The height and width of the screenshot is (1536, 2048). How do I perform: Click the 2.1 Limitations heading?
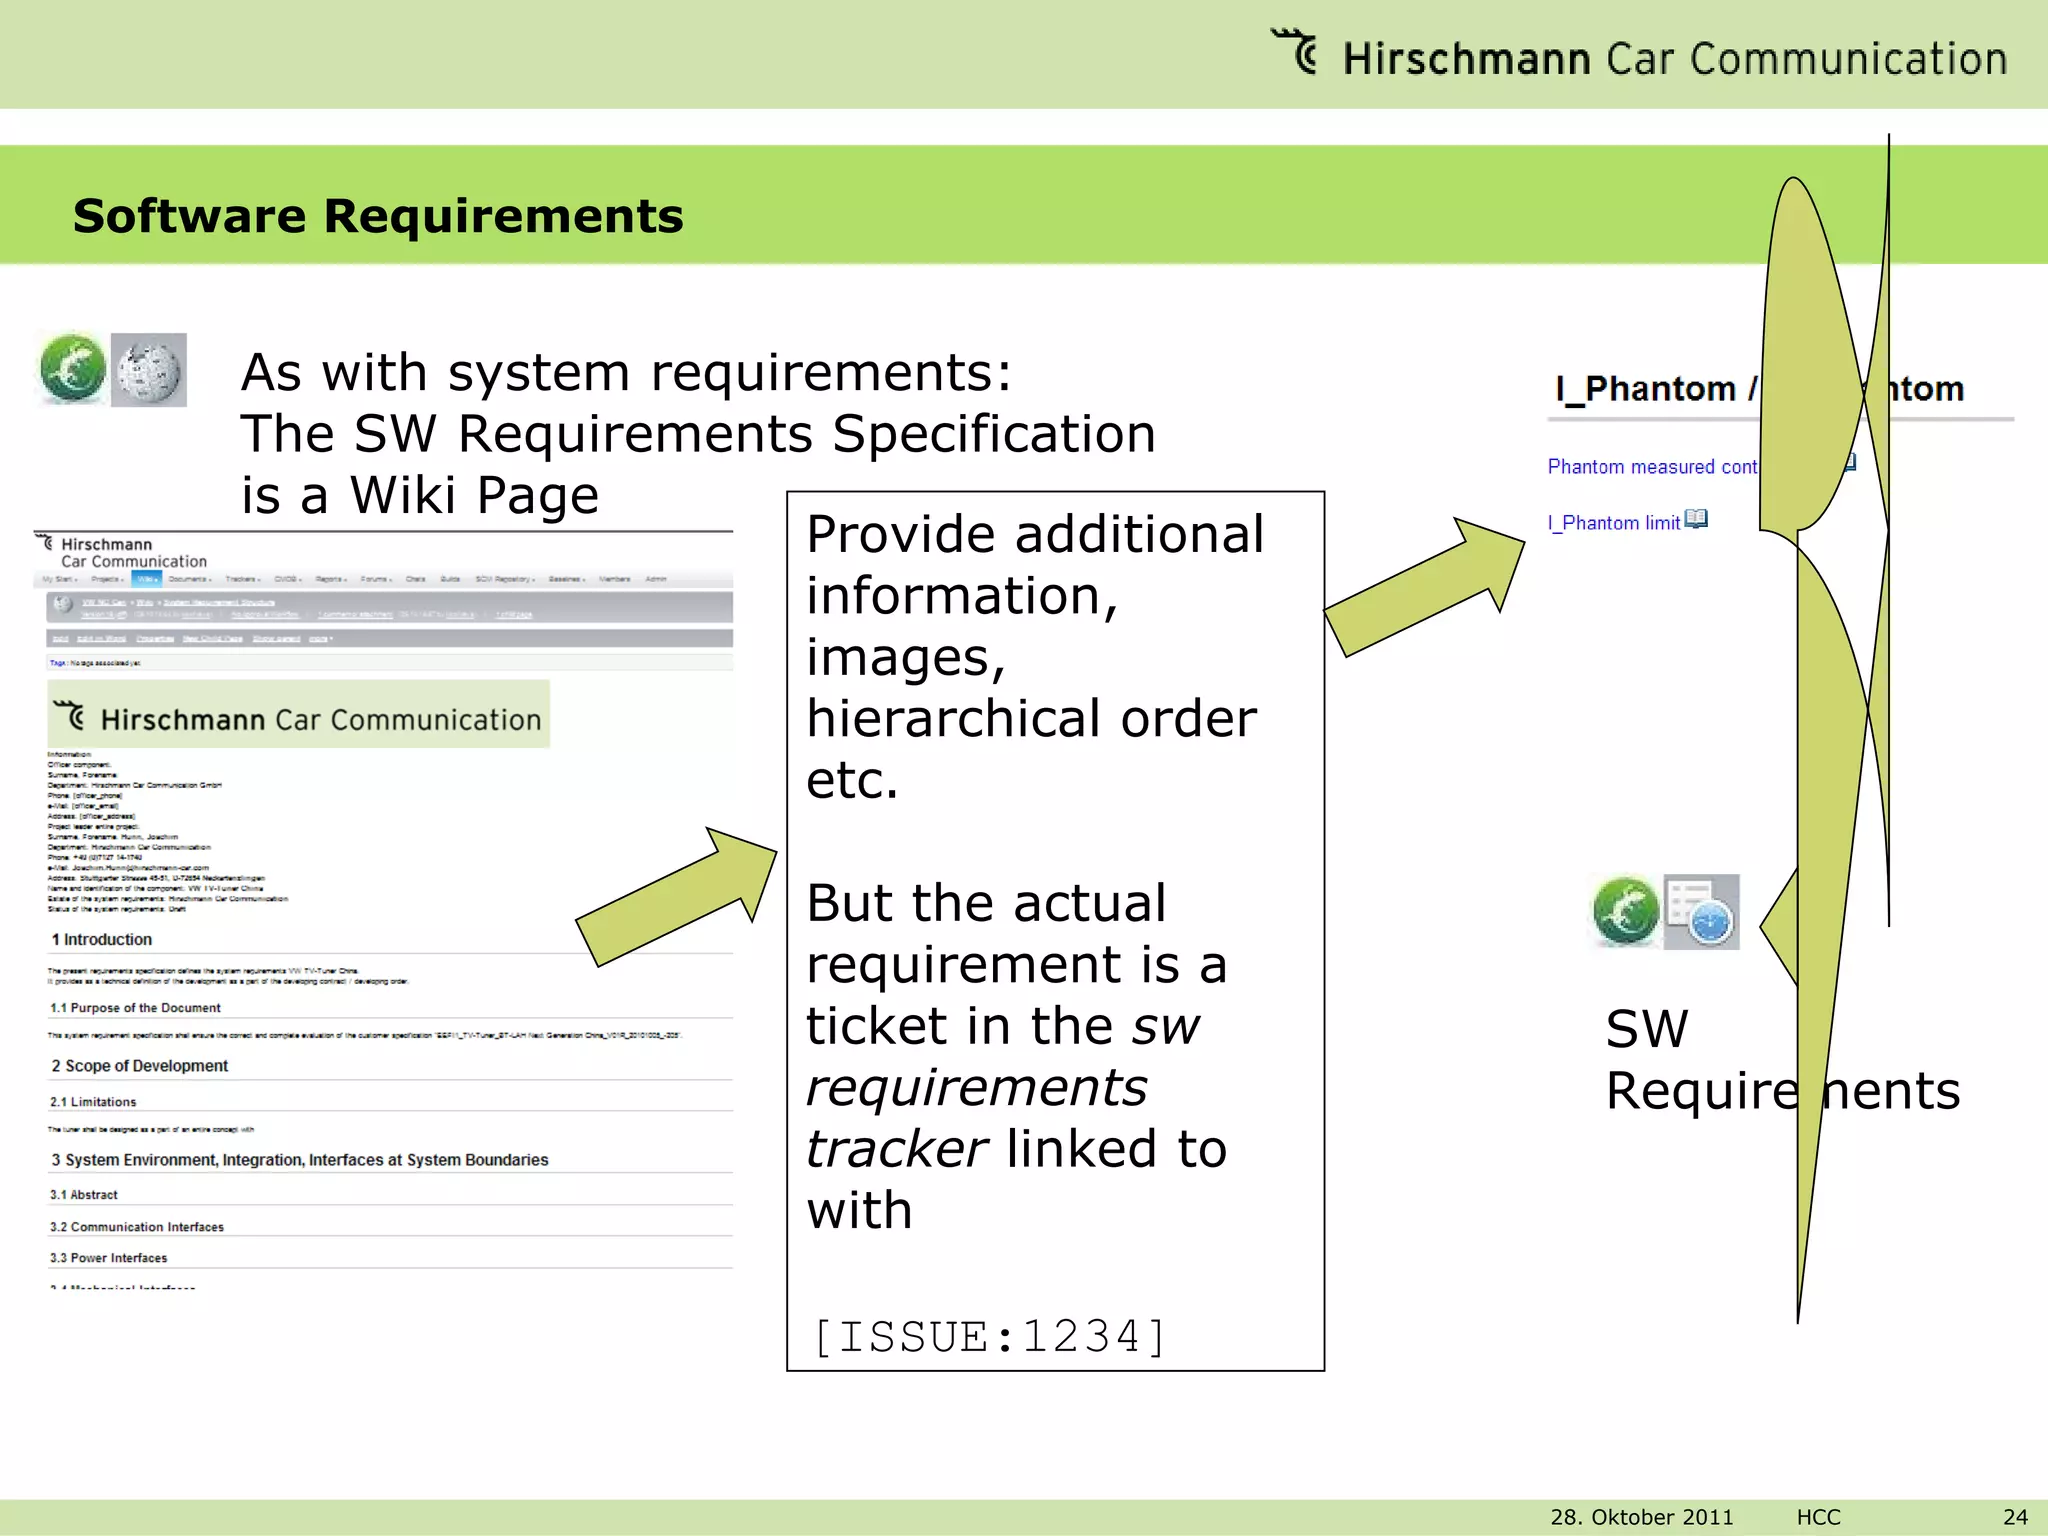click(93, 1101)
